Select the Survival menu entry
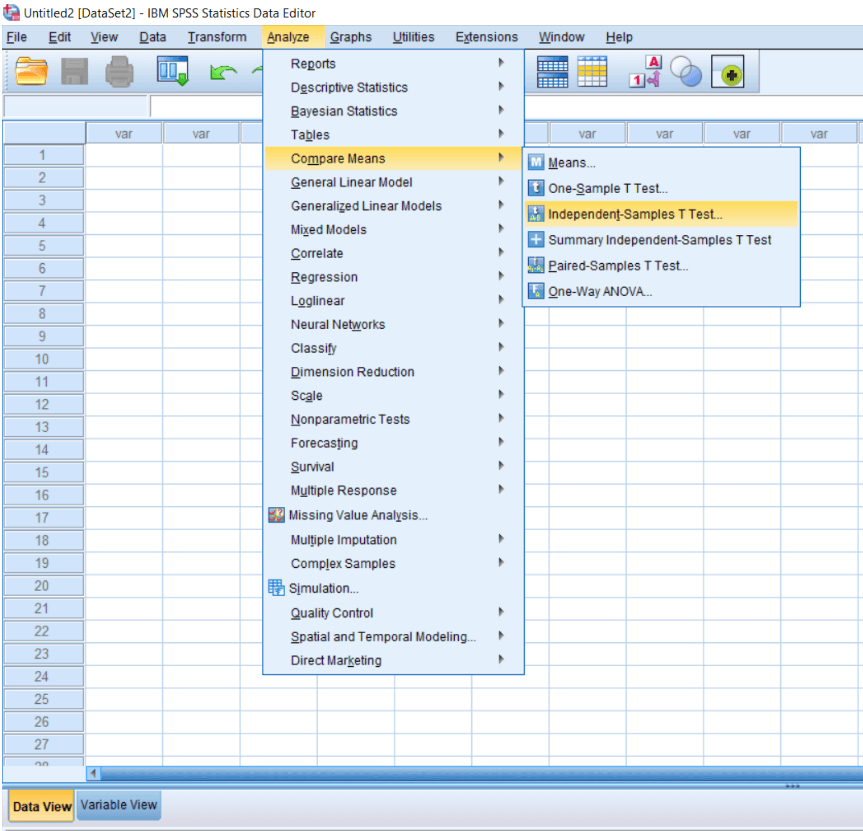This screenshot has width=863, height=831. 393,466
